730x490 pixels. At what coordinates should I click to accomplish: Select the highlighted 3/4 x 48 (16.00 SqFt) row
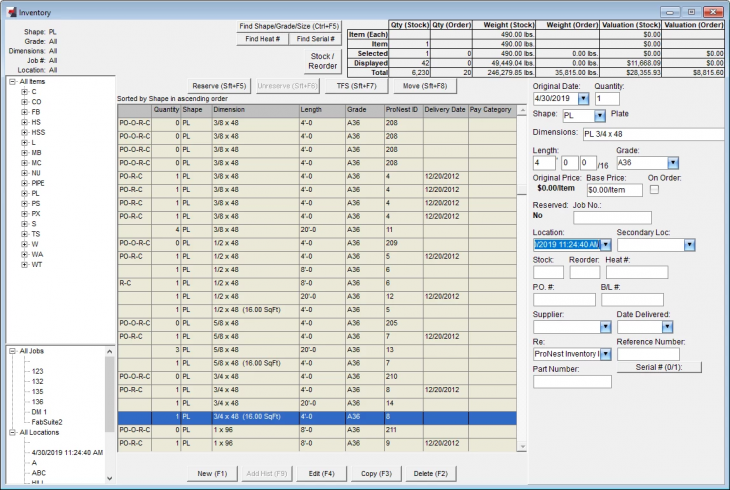coord(317,417)
